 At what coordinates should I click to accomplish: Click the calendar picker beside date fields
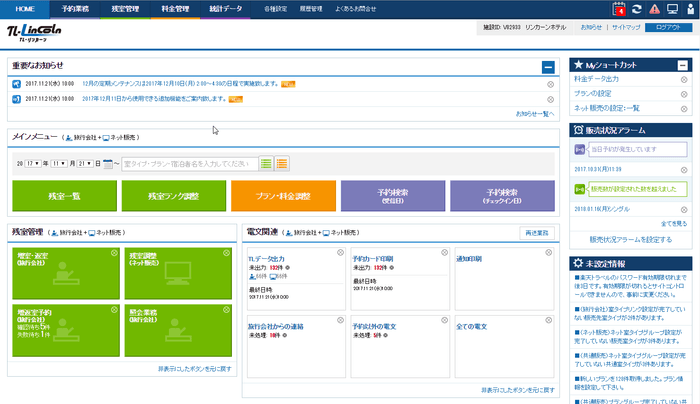(x=108, y=163)
